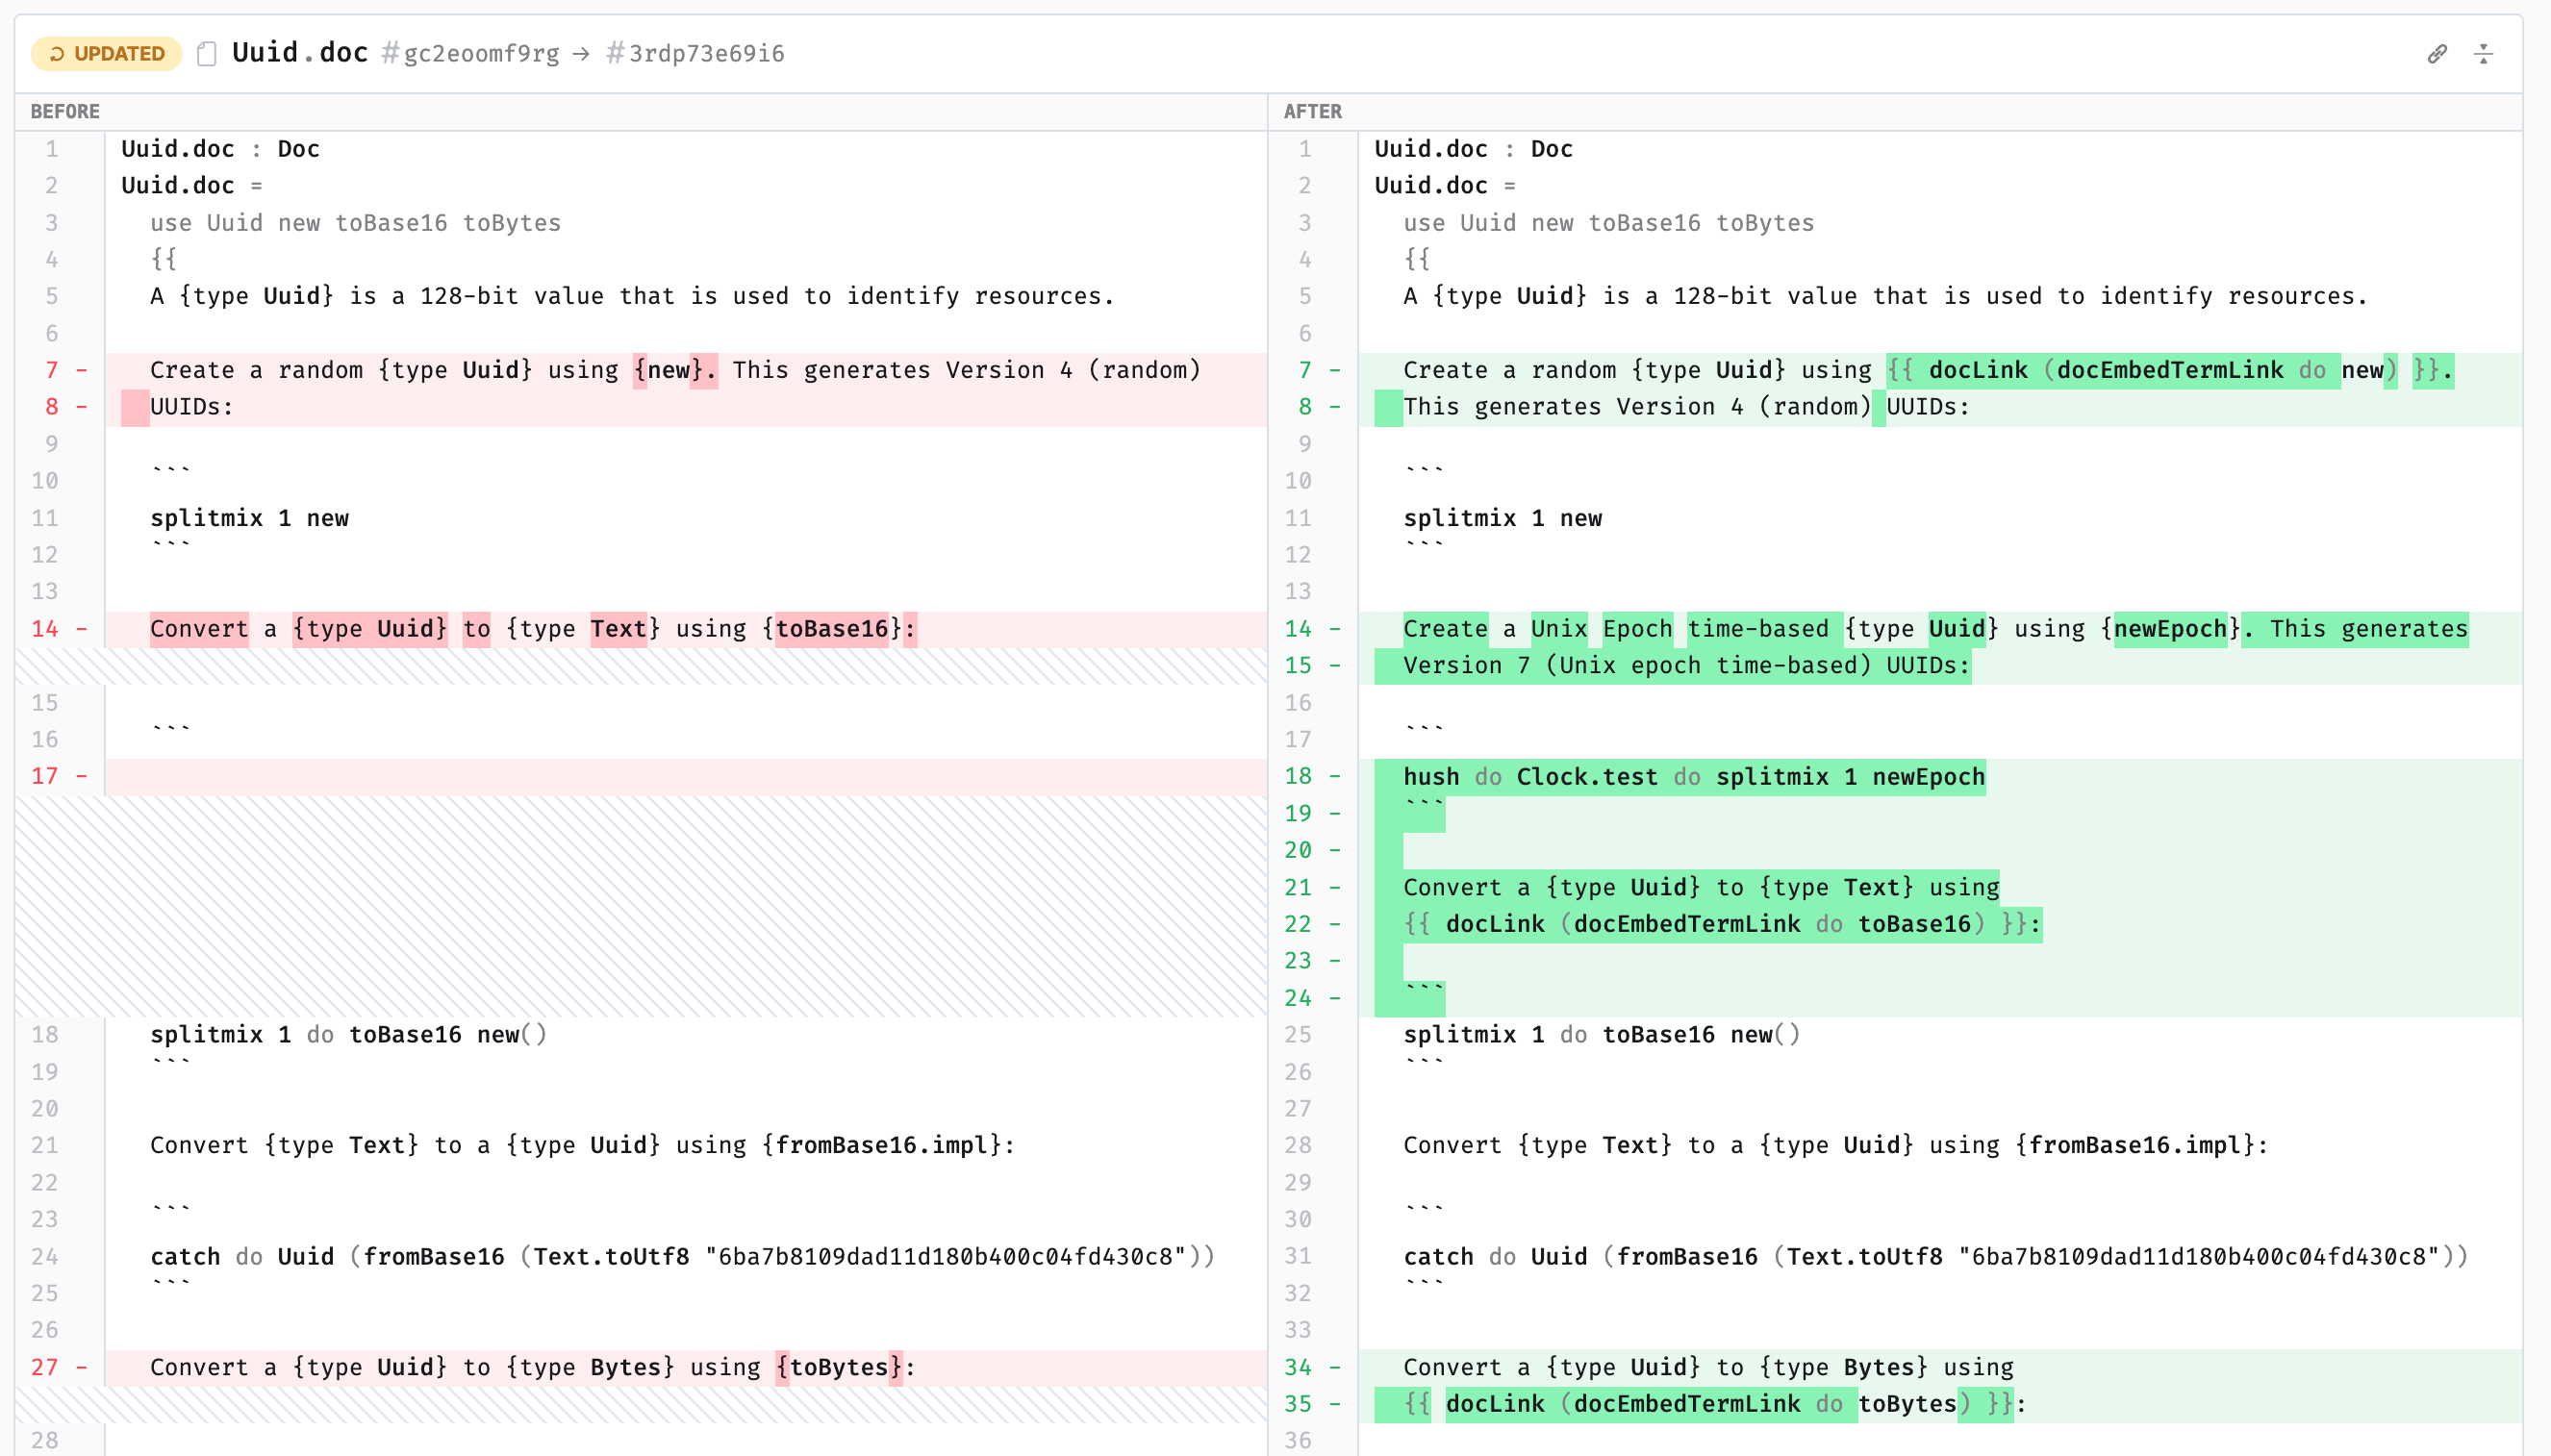
Task: Click added line number 14 in AFTER
Action: (1297, 629)
